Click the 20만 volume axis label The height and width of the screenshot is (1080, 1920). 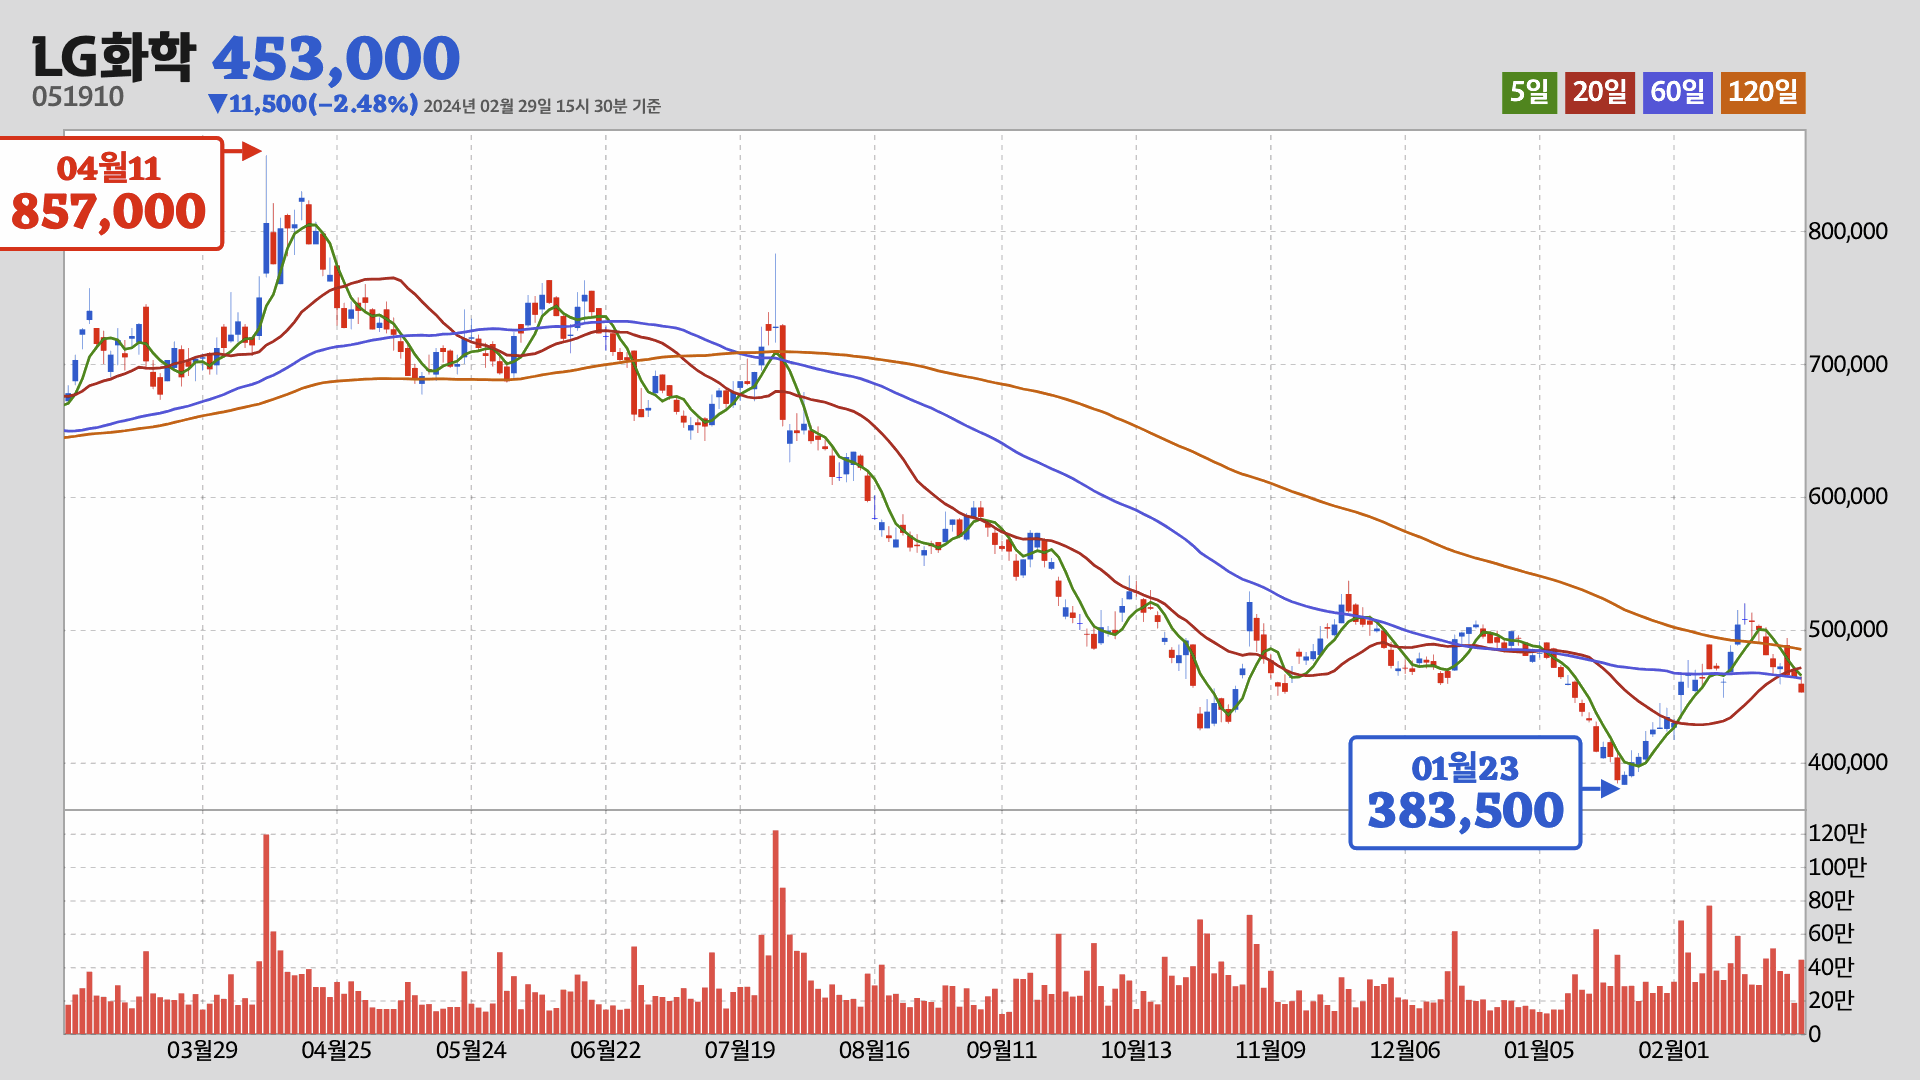tap(1831, 1000)
